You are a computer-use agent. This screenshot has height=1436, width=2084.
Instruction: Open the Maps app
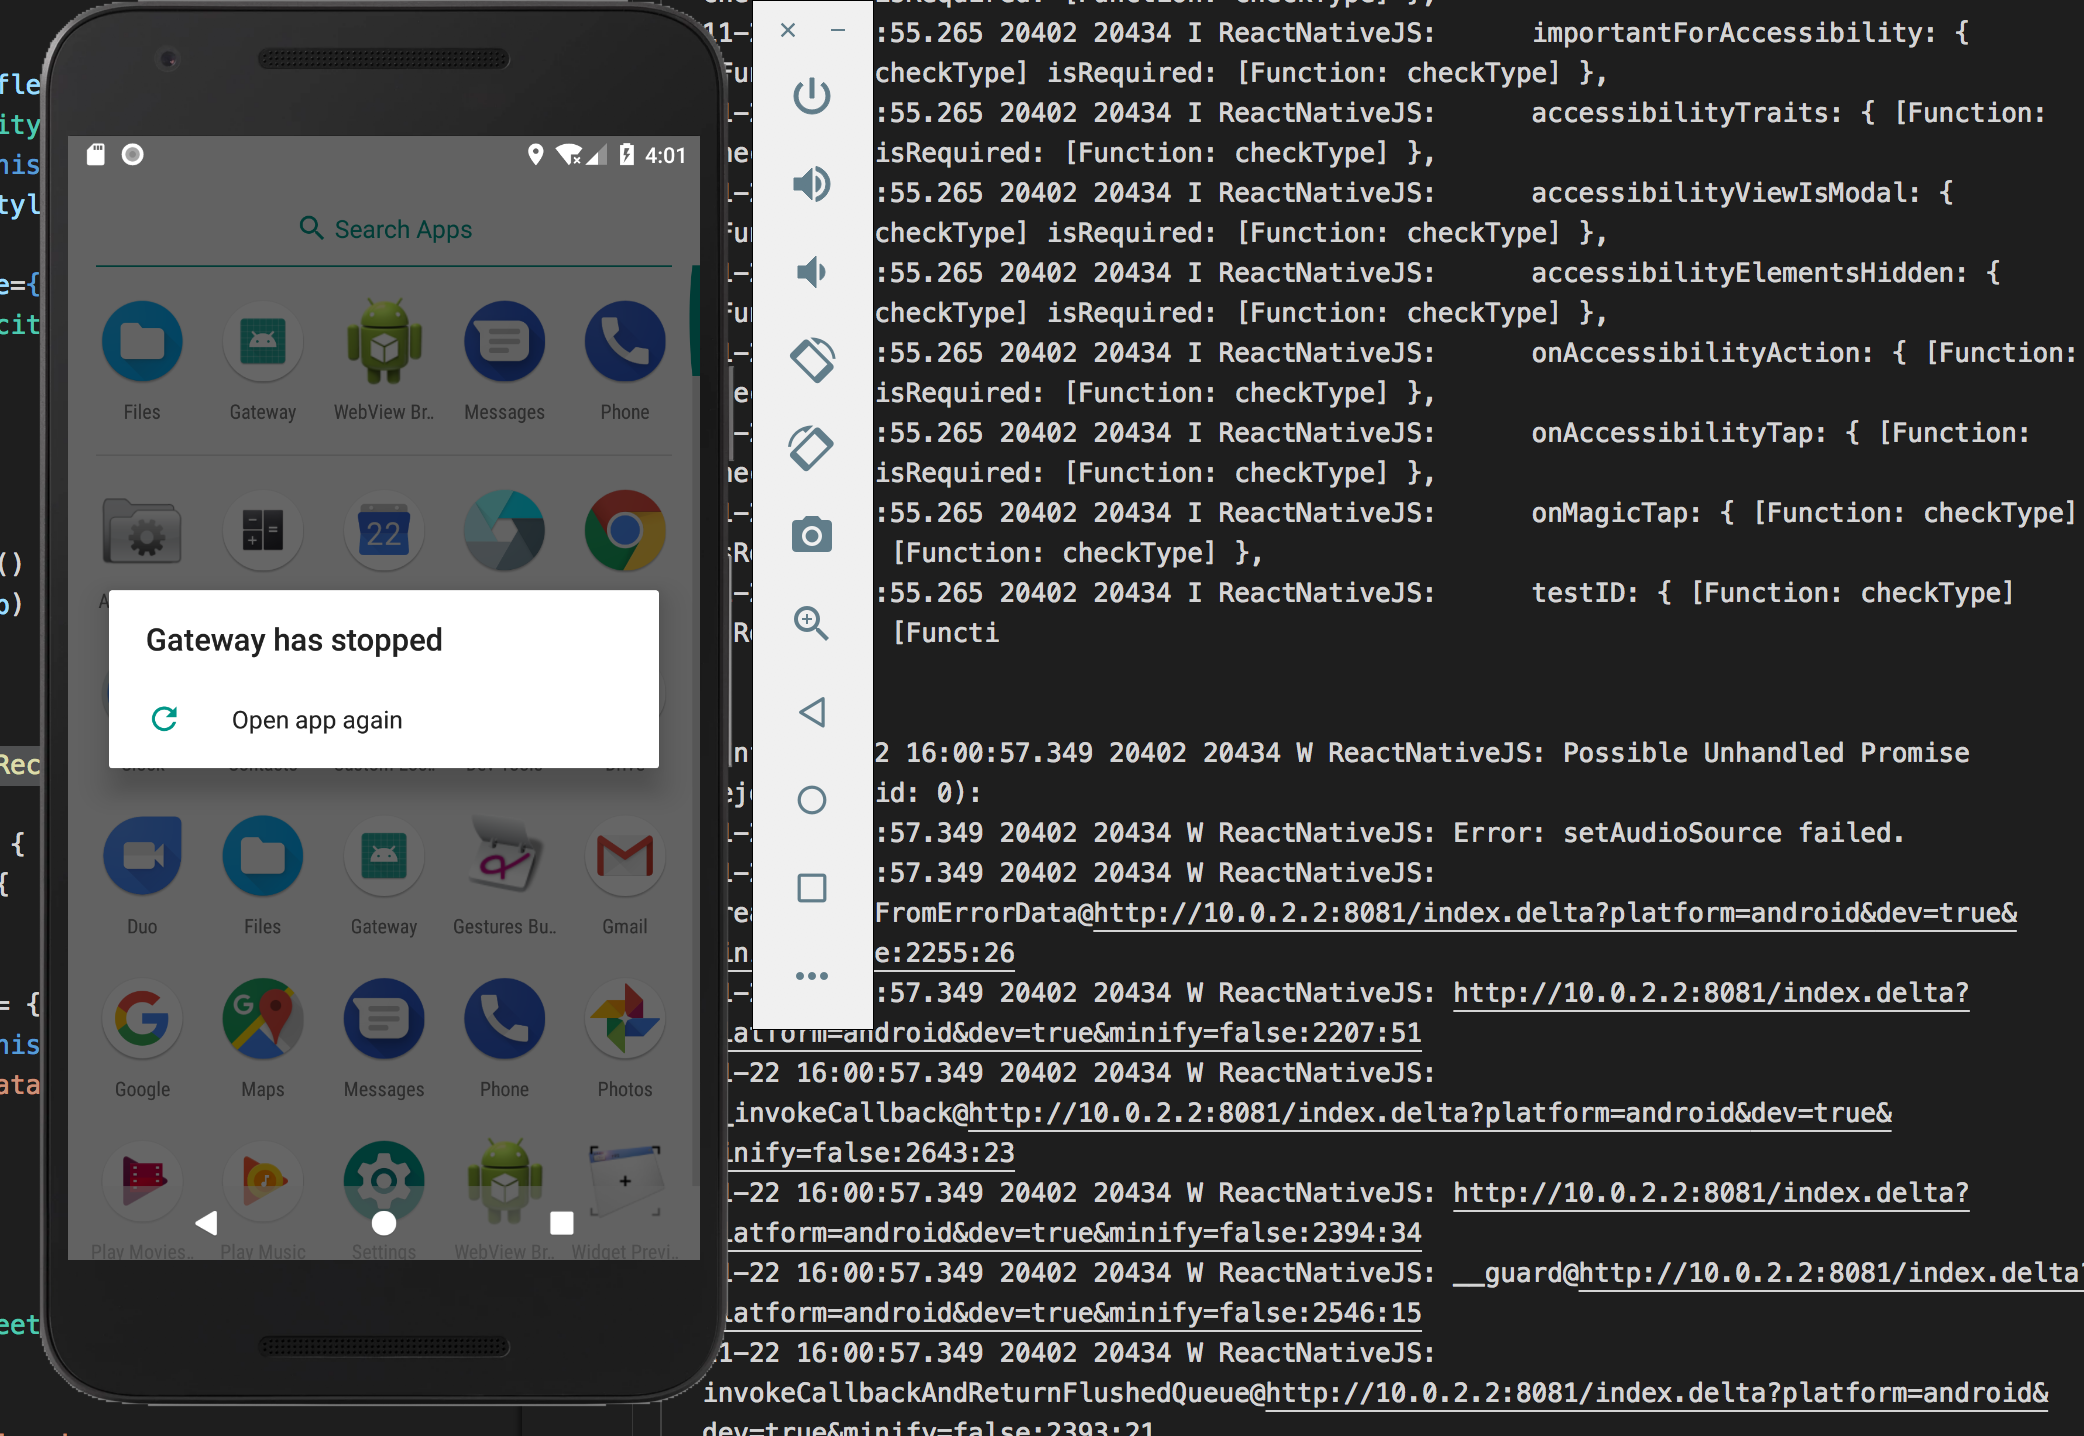263,1038
